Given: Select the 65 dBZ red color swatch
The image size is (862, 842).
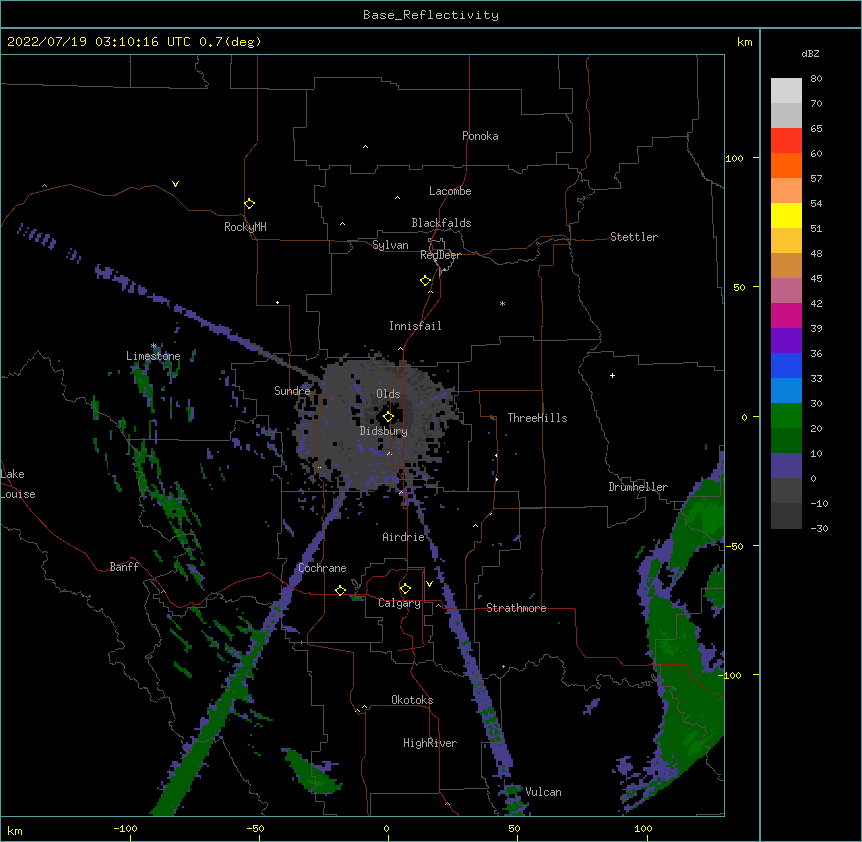Looking at the screenshot, I should coord(786,141).
